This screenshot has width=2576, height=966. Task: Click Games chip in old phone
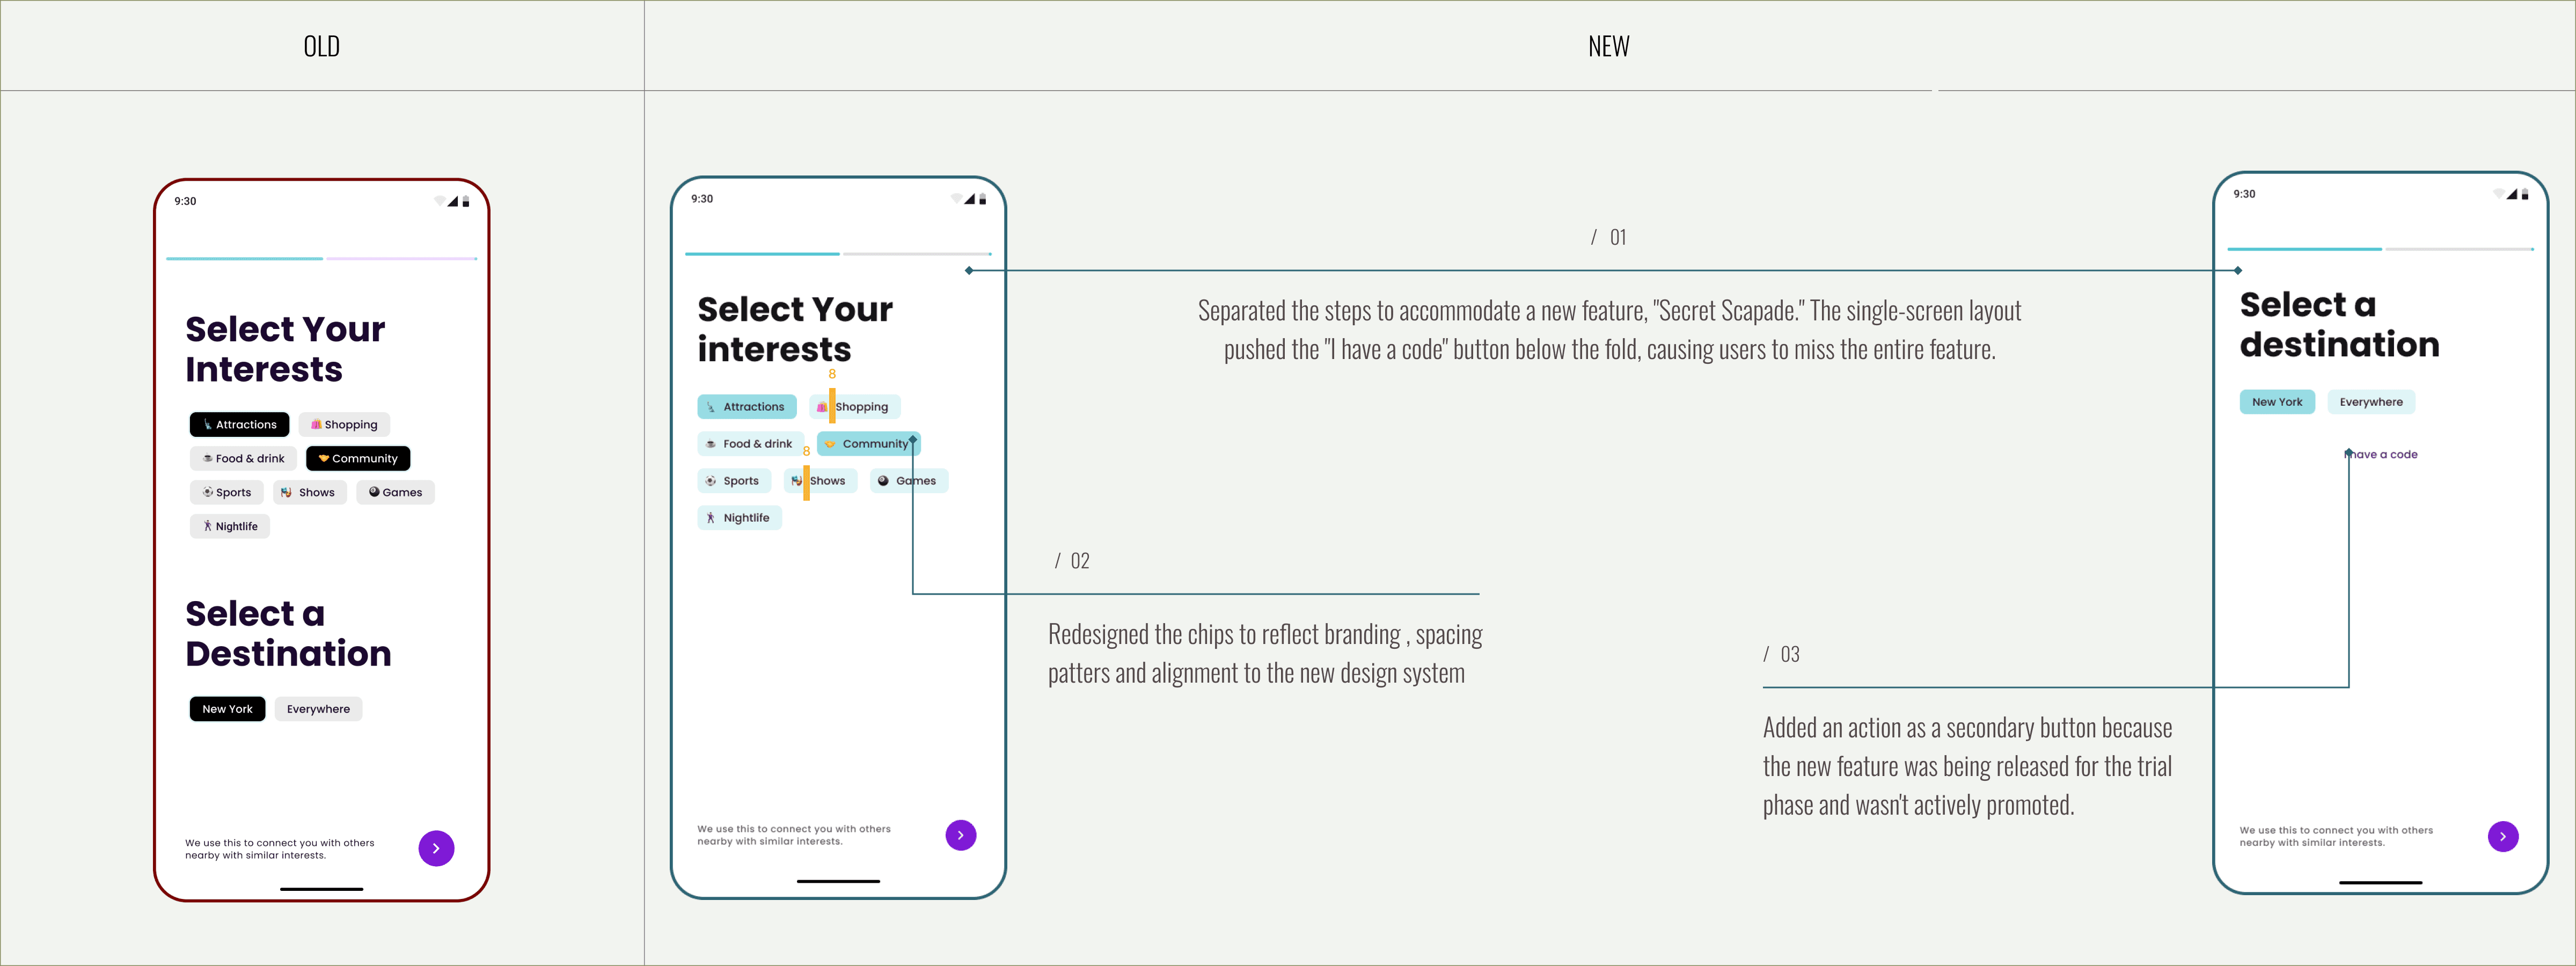pyautogui.click(x=395, y=492)
